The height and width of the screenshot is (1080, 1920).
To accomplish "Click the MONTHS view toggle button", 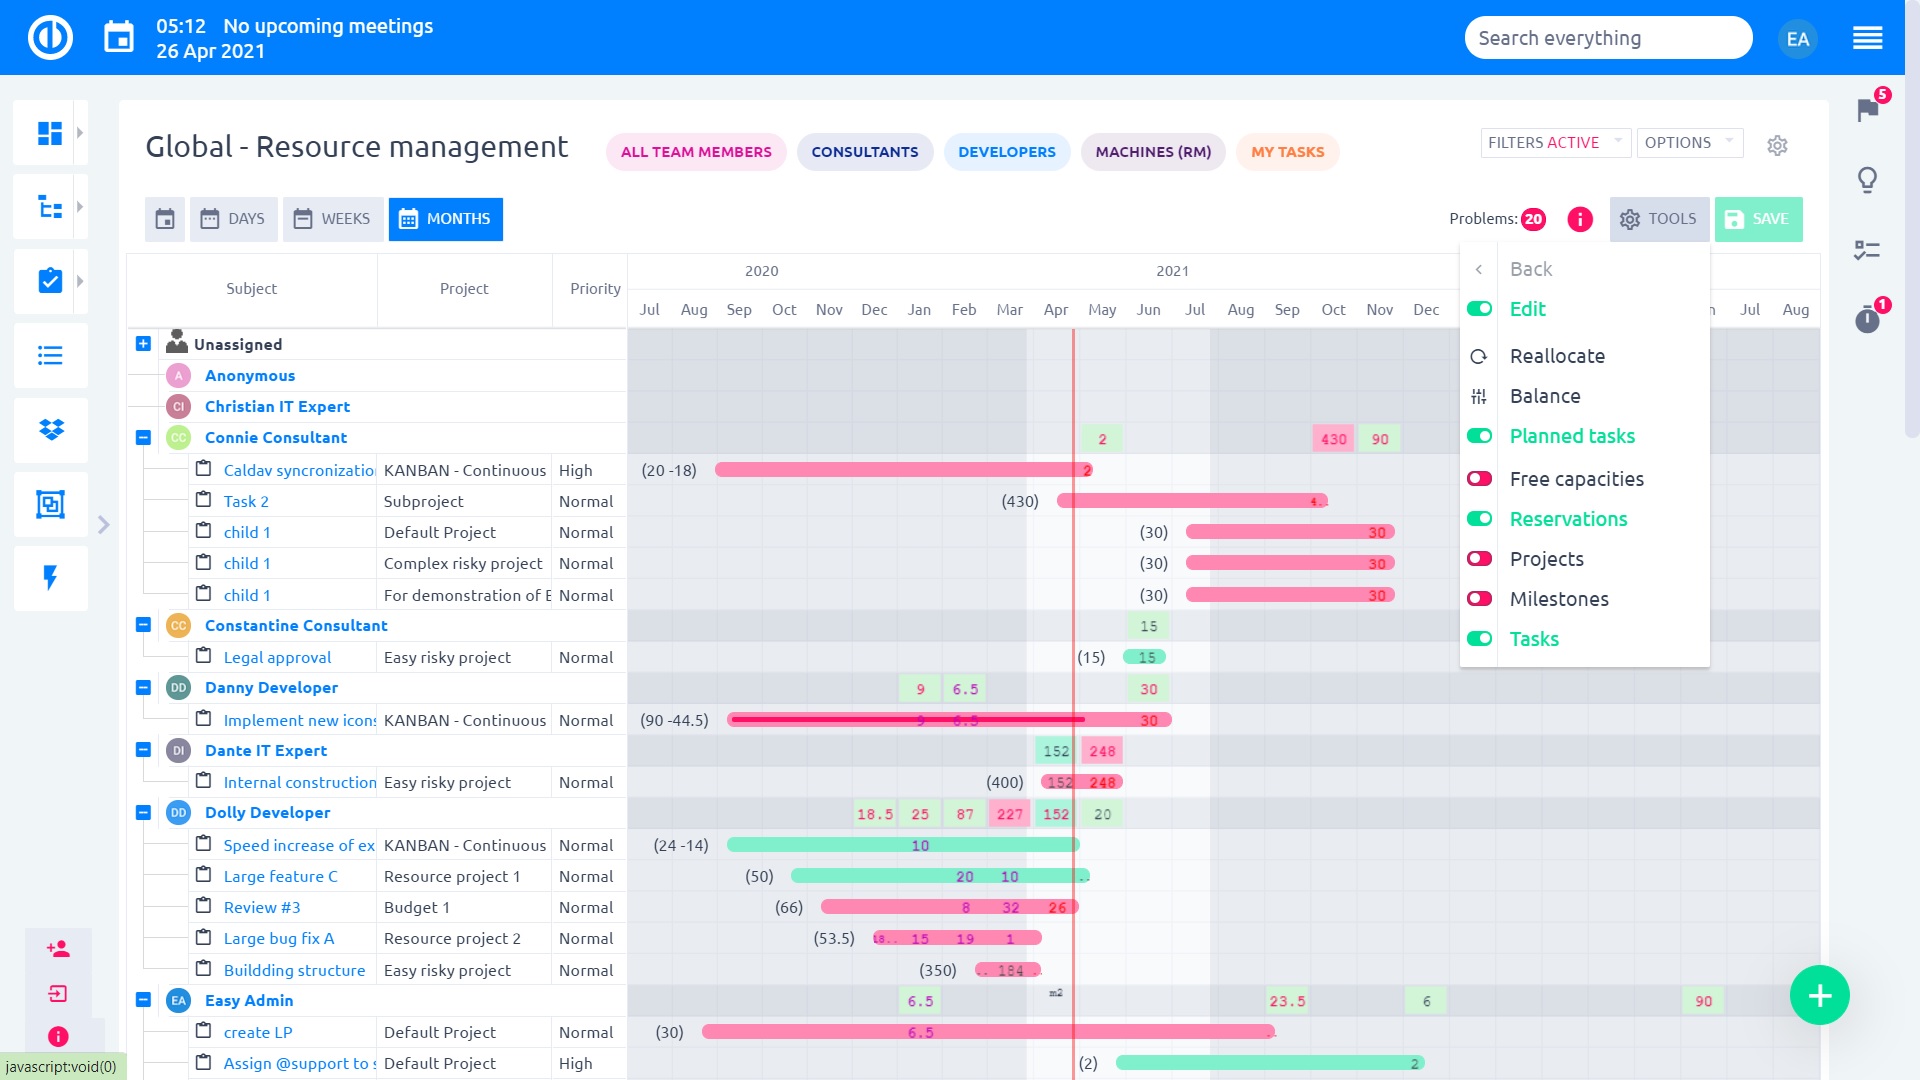I will click(446, 218).
